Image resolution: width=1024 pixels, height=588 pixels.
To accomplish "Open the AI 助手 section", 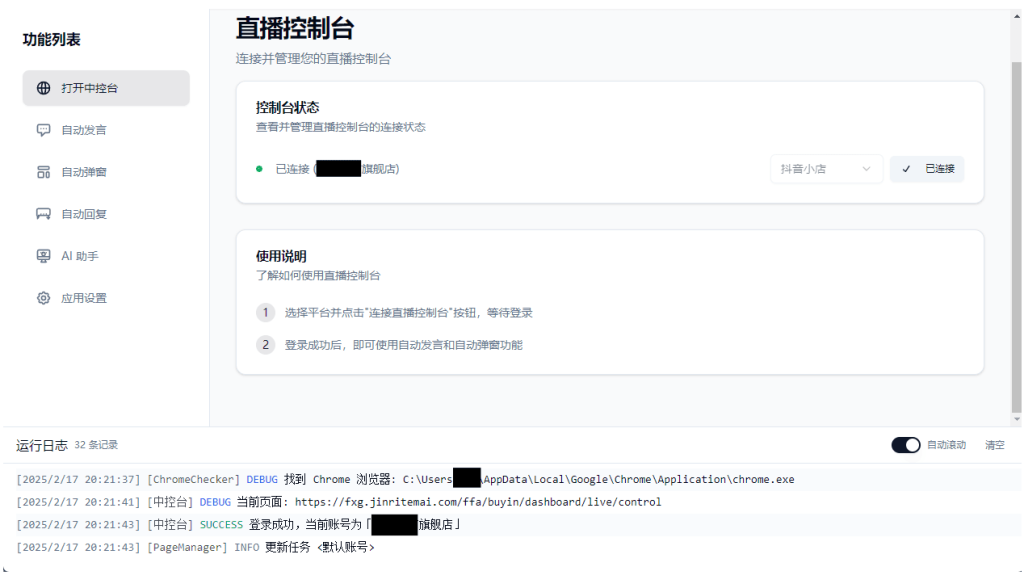I will point(106,256).
